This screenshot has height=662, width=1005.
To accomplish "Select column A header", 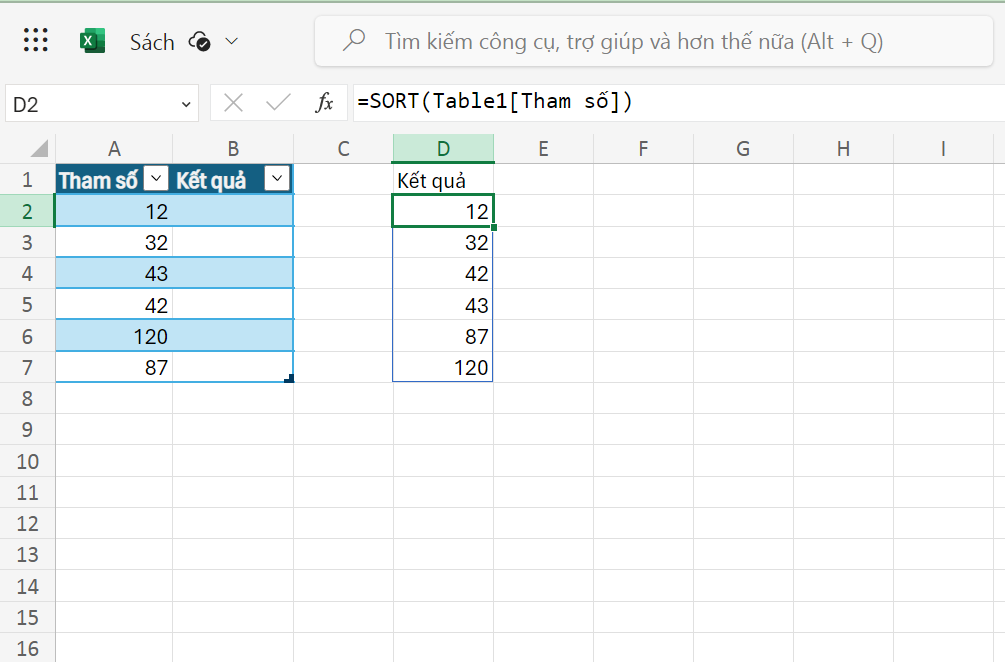I will coord(114,149).
